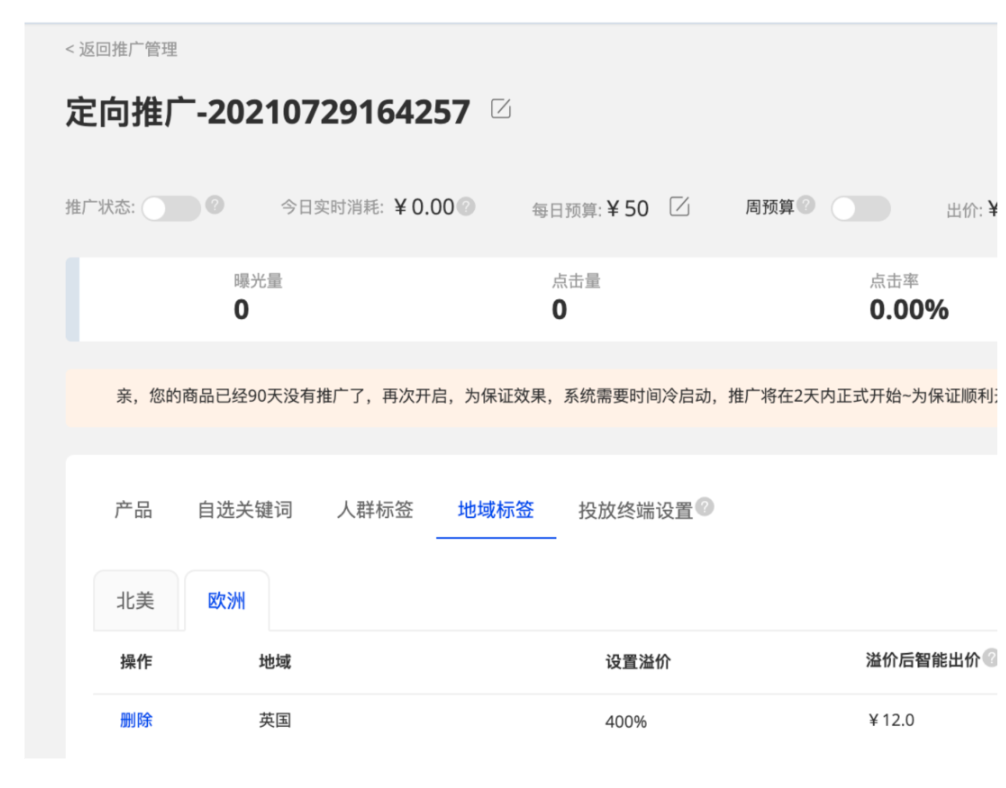Click the campaign title 定向推广-20210729164257
1006x788 pixels.
point(268,112)
